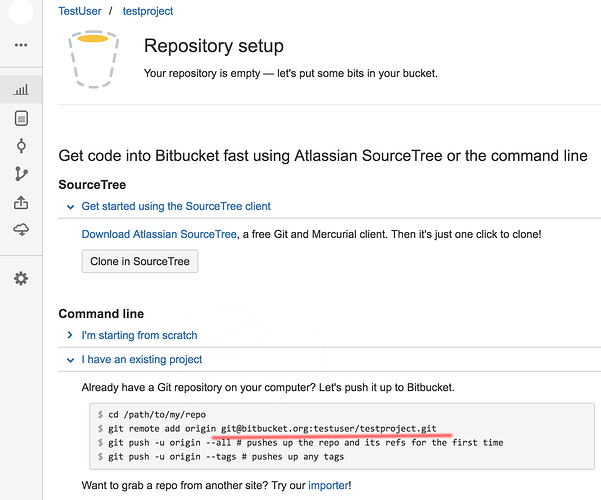Viewport: 601px width, 500px height.
Task: Collapse the existing project section chevron
Action: (70, 360)
